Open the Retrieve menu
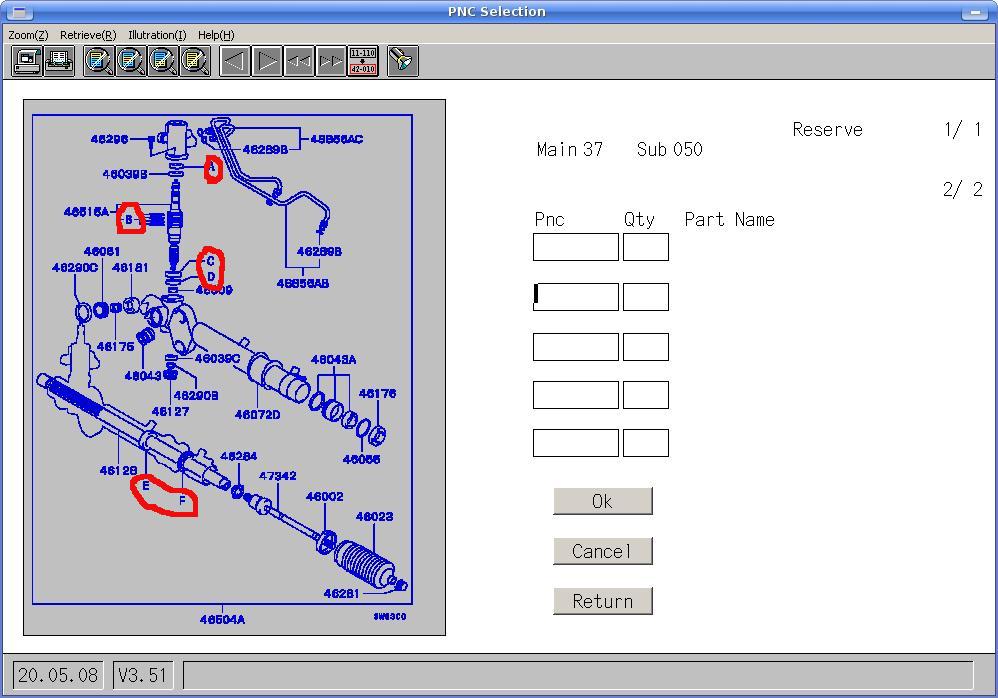The image size is (998, 698). (88, 35)
